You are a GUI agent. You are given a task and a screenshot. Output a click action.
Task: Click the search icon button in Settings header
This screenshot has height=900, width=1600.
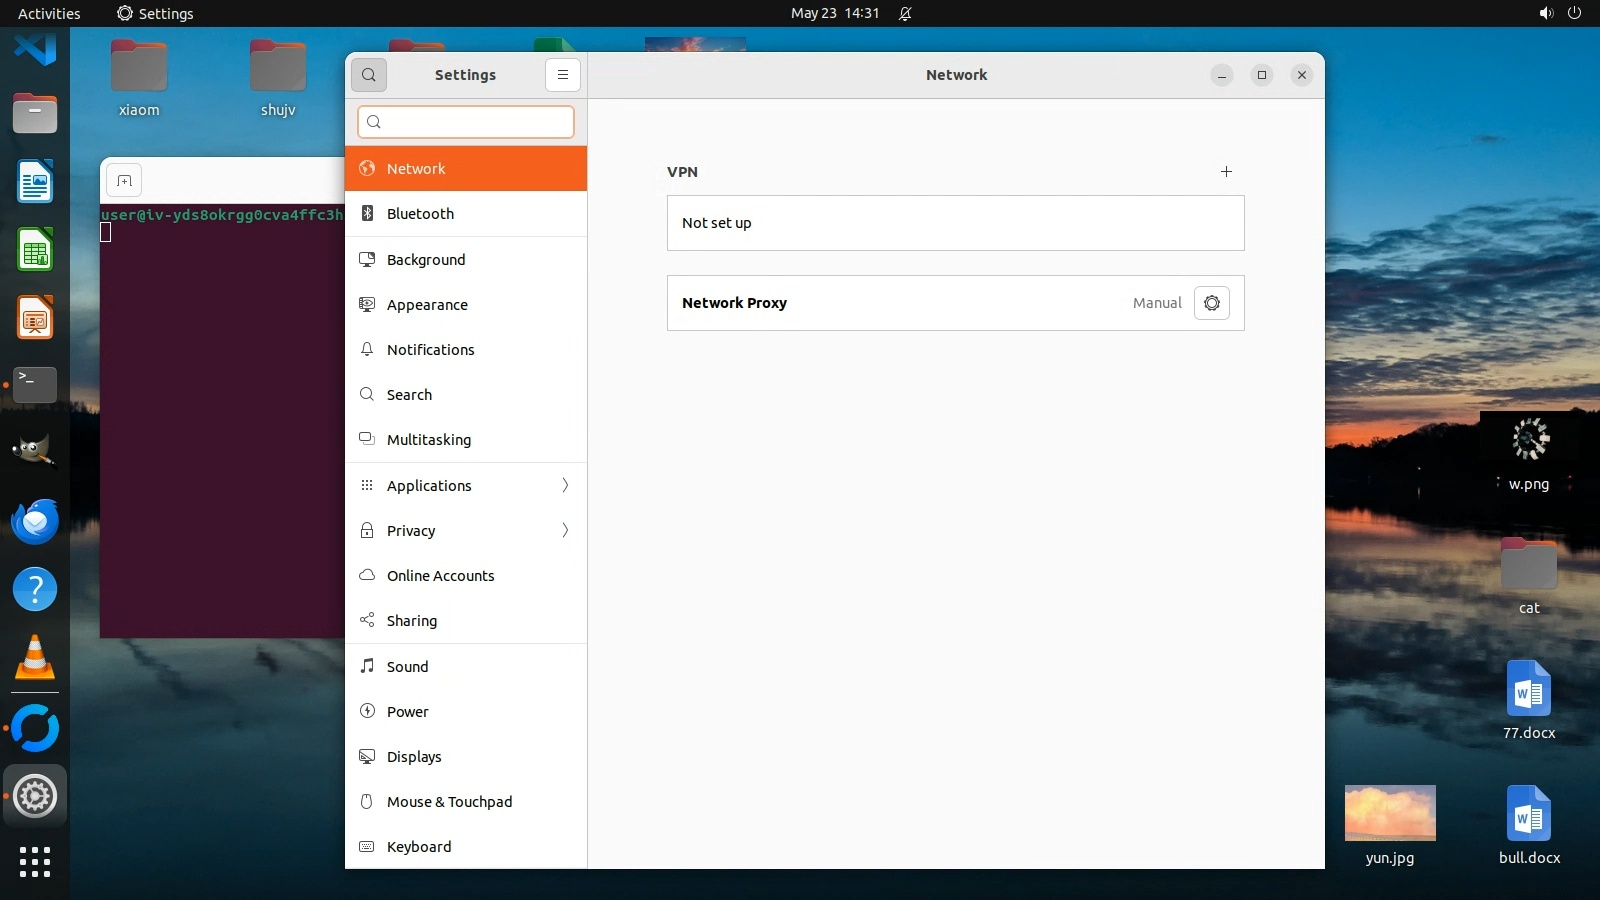pyautogui.click(x=369, y=75)
